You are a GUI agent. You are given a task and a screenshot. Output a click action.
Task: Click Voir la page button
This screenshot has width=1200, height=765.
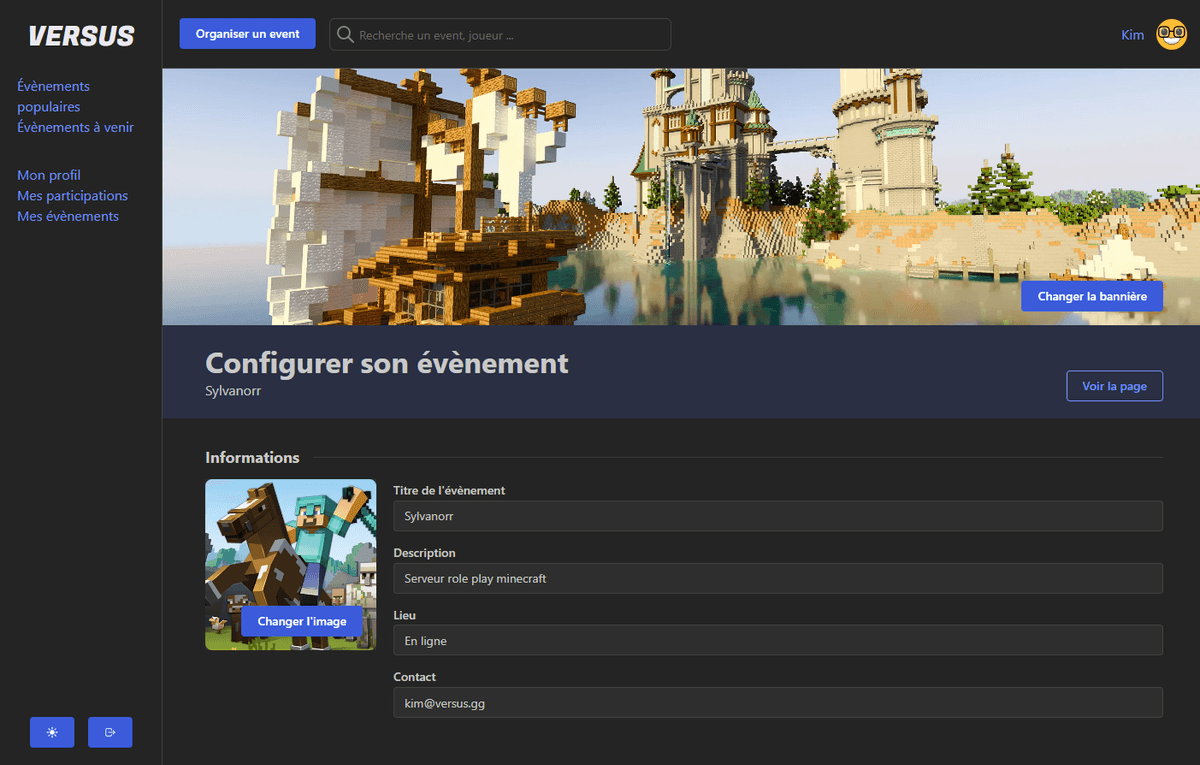click(x=1114, y=386)
